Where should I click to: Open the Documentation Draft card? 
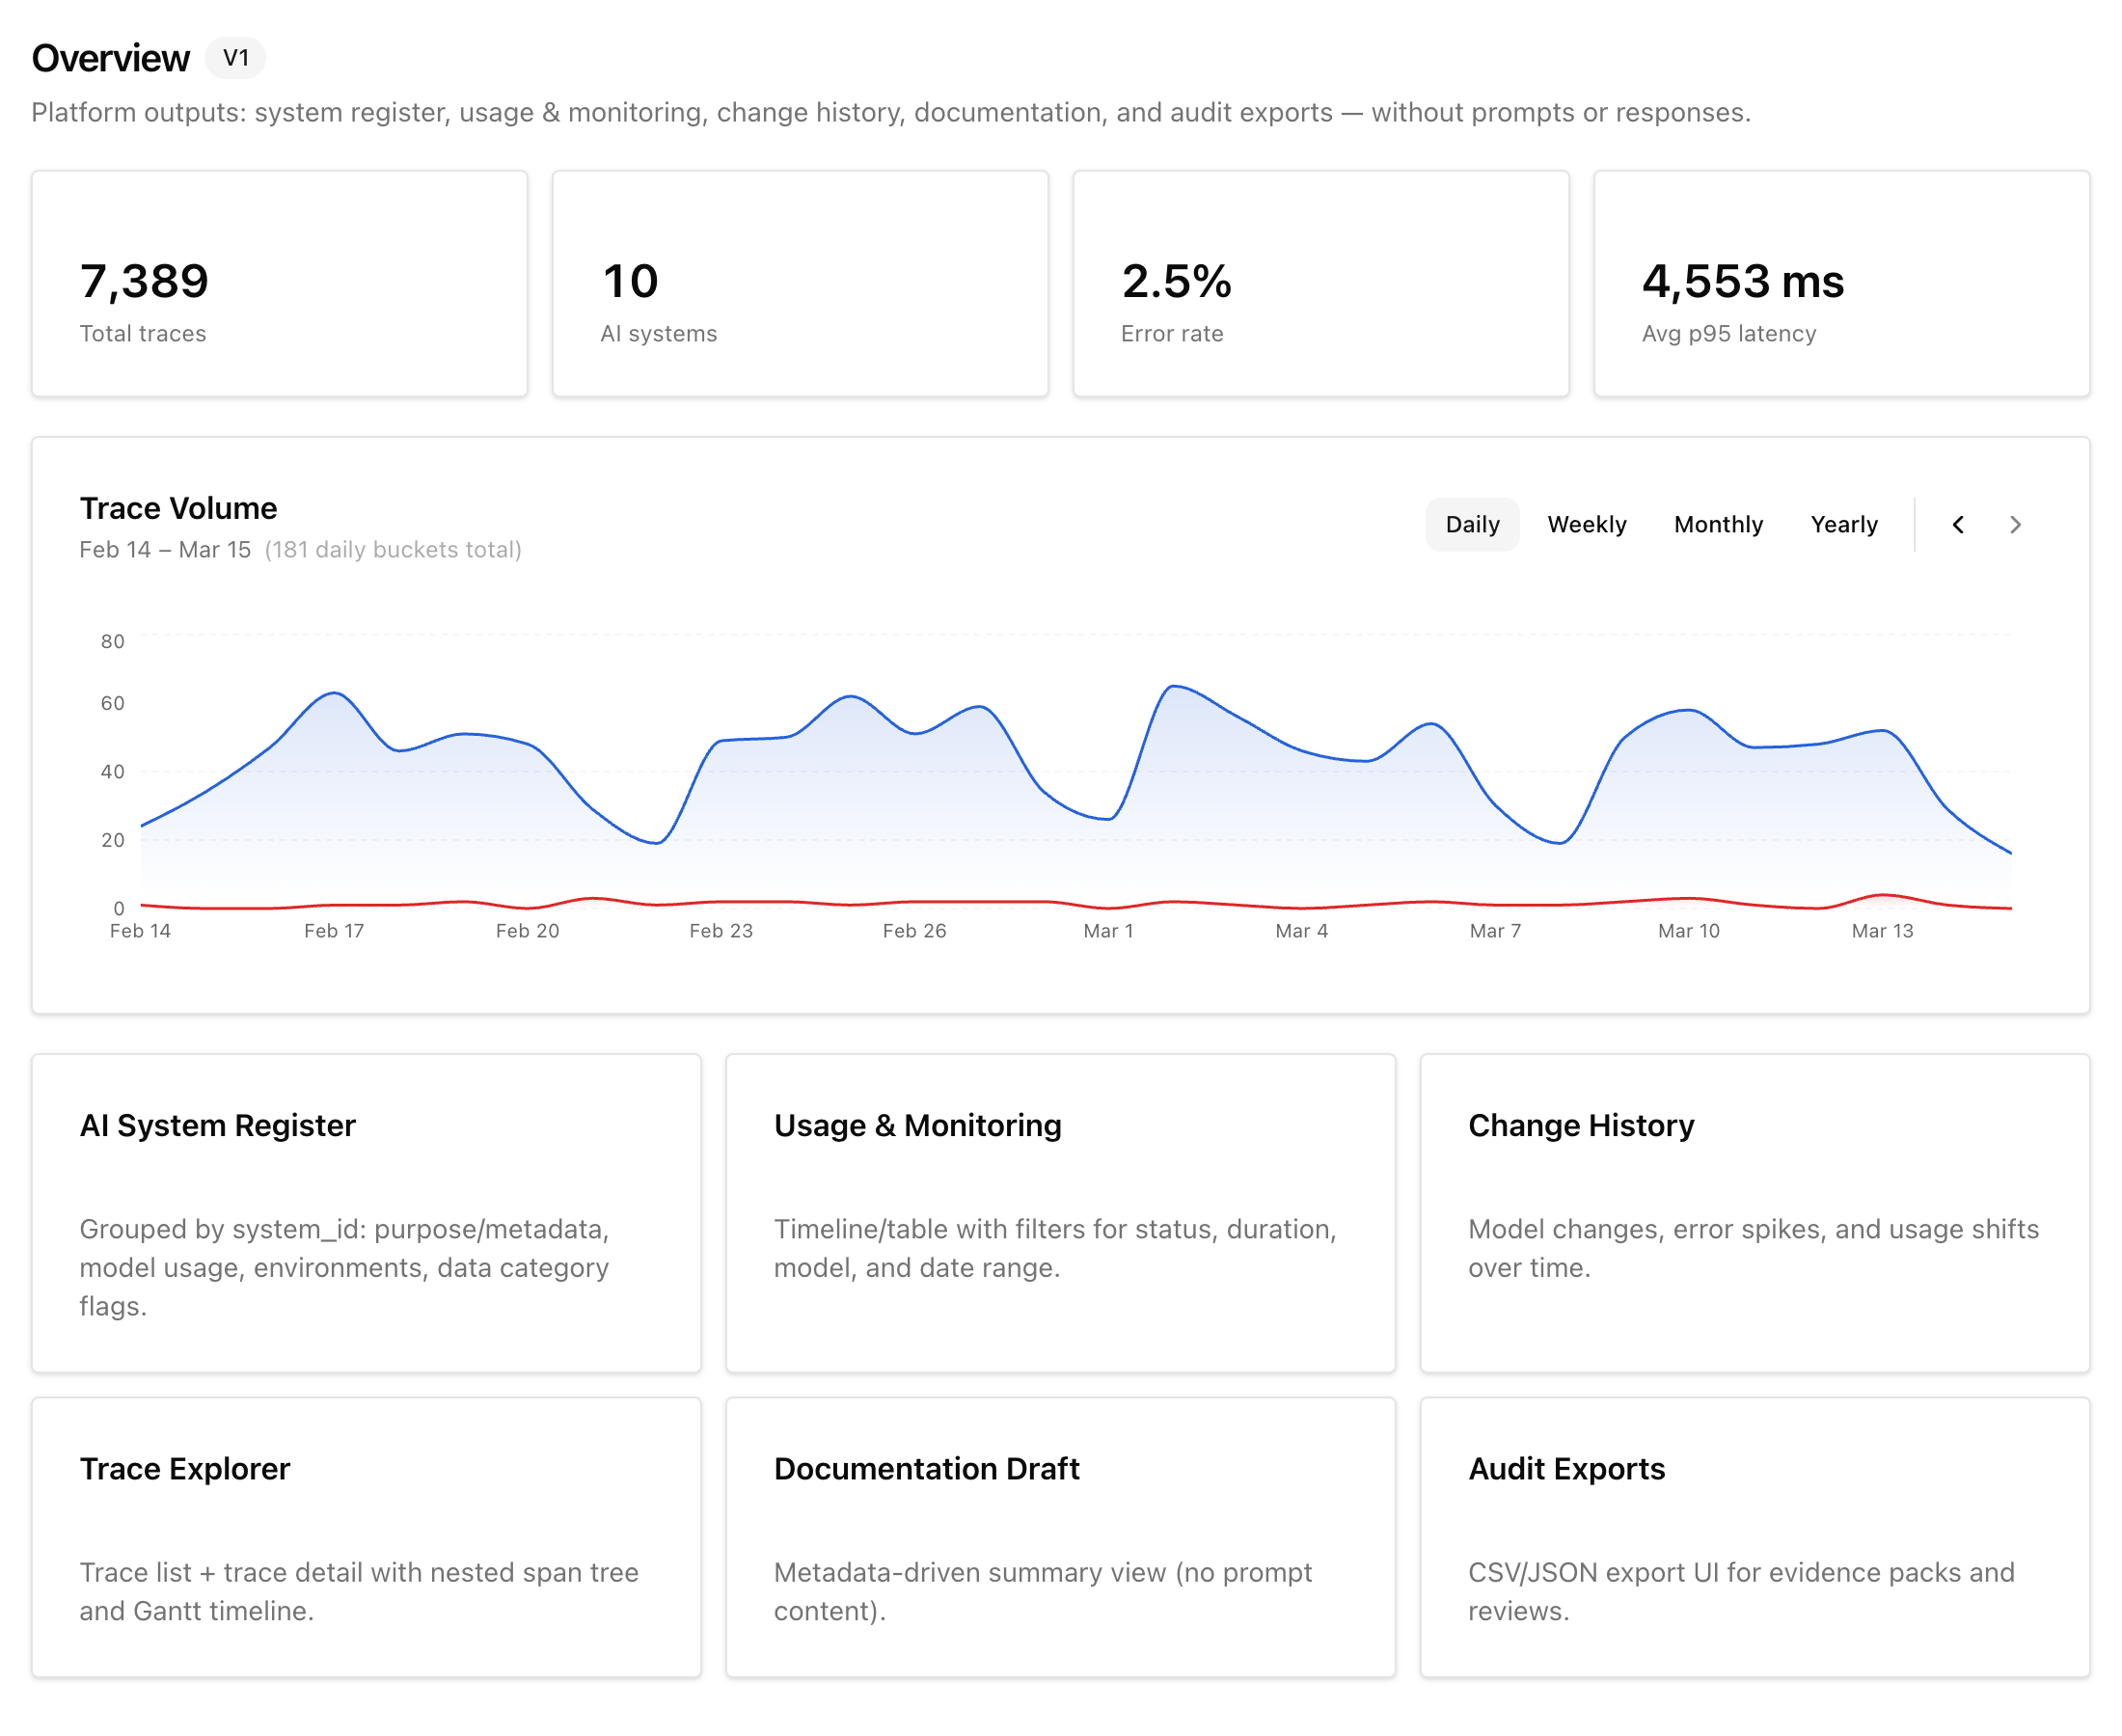[x=1060, y=1537]
